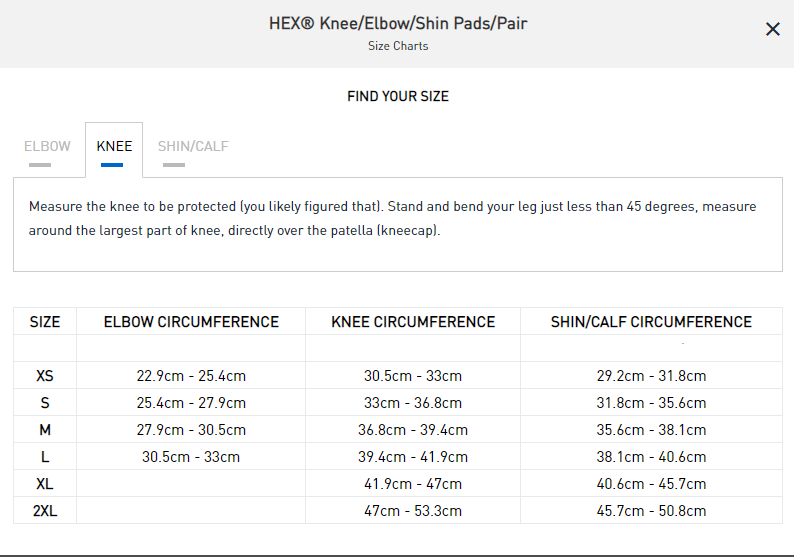Click elbow value 30.5cm - 33cm
This screenshot has height=557, width=794.
pos(191,457)
